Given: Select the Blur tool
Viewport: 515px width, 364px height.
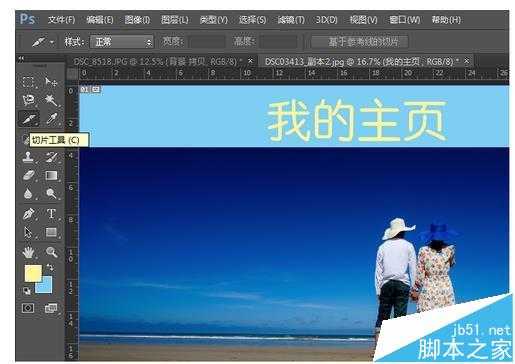Looking at the screenshot, I should coord(28,194).
